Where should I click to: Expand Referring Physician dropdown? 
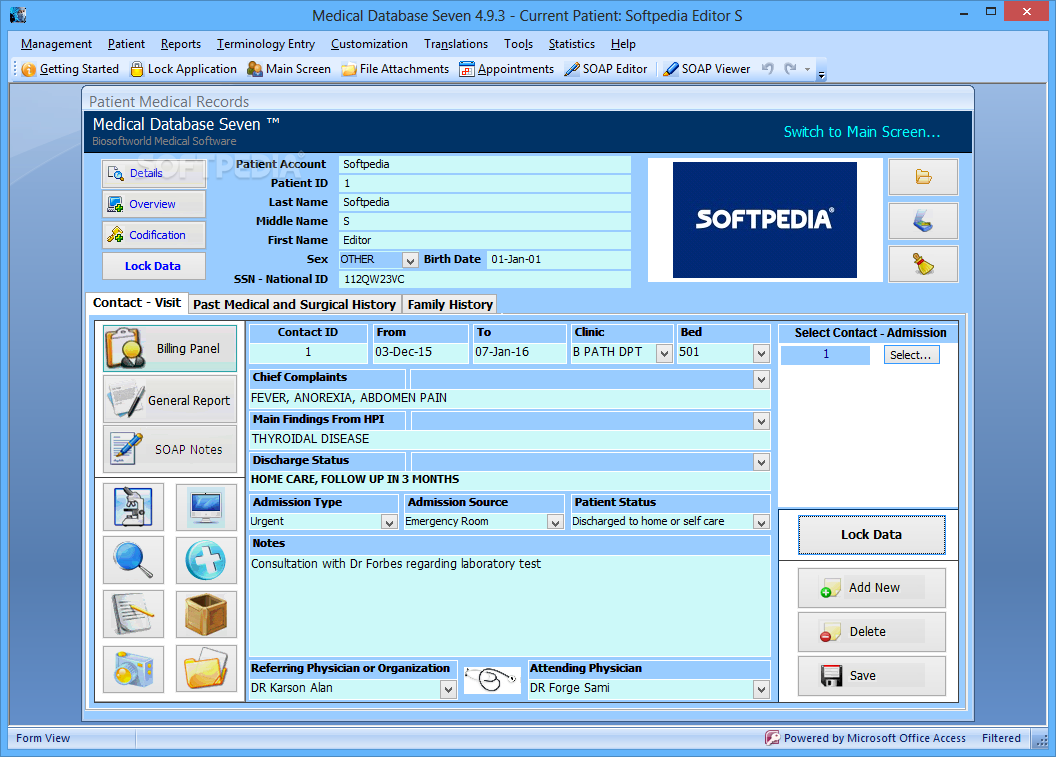point(448,689)
